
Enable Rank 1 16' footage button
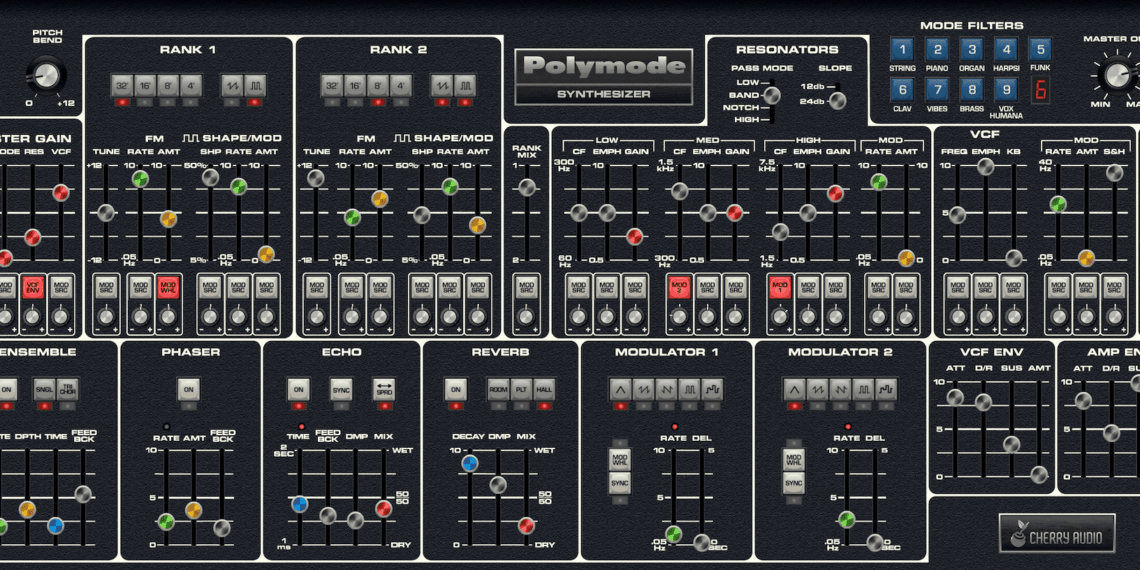point(145,85)
